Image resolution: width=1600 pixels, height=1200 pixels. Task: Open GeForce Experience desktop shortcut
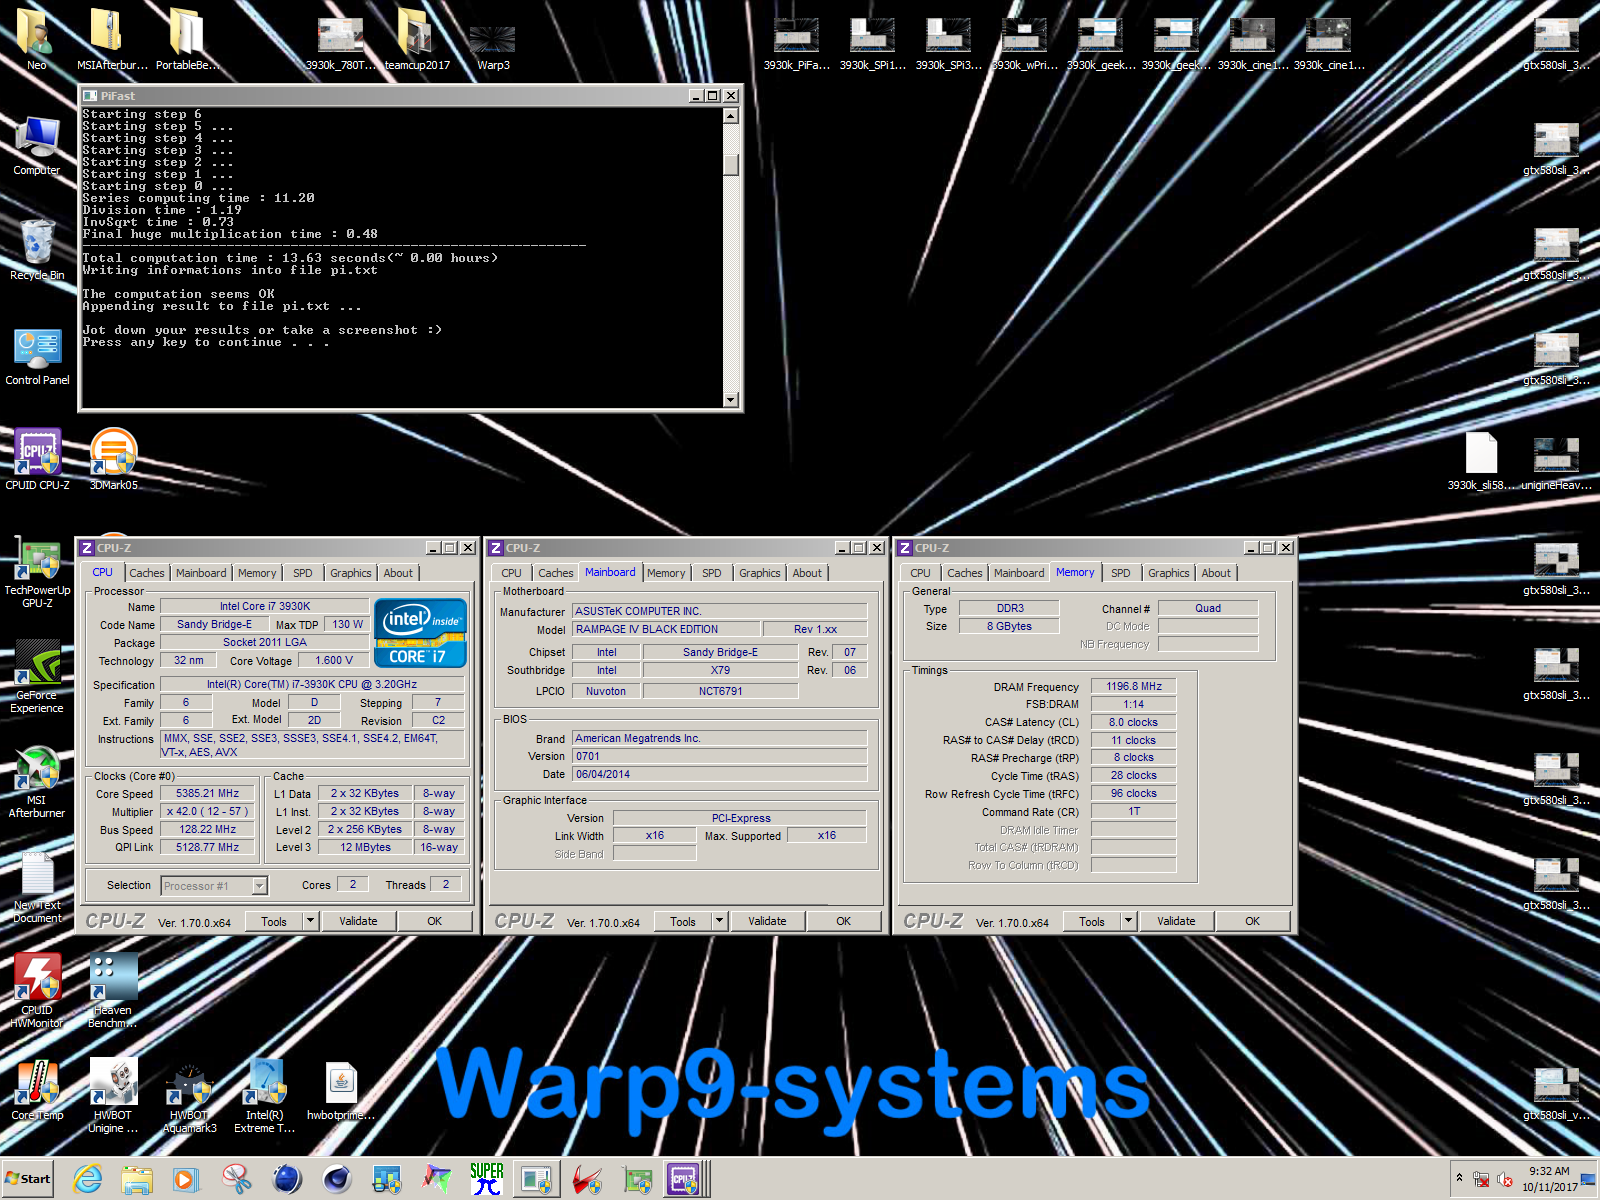pyautogui.click(x=37, y=676)
